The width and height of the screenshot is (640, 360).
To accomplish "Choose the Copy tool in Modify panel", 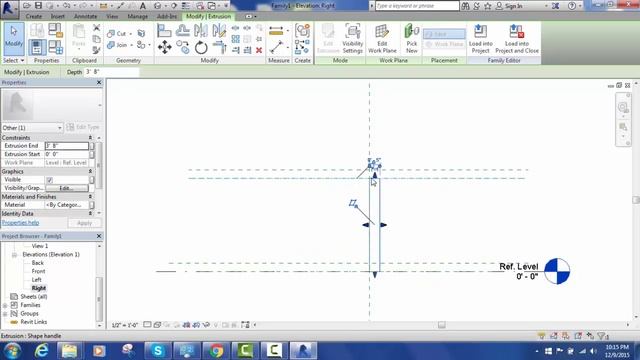I will coord(183,47).
